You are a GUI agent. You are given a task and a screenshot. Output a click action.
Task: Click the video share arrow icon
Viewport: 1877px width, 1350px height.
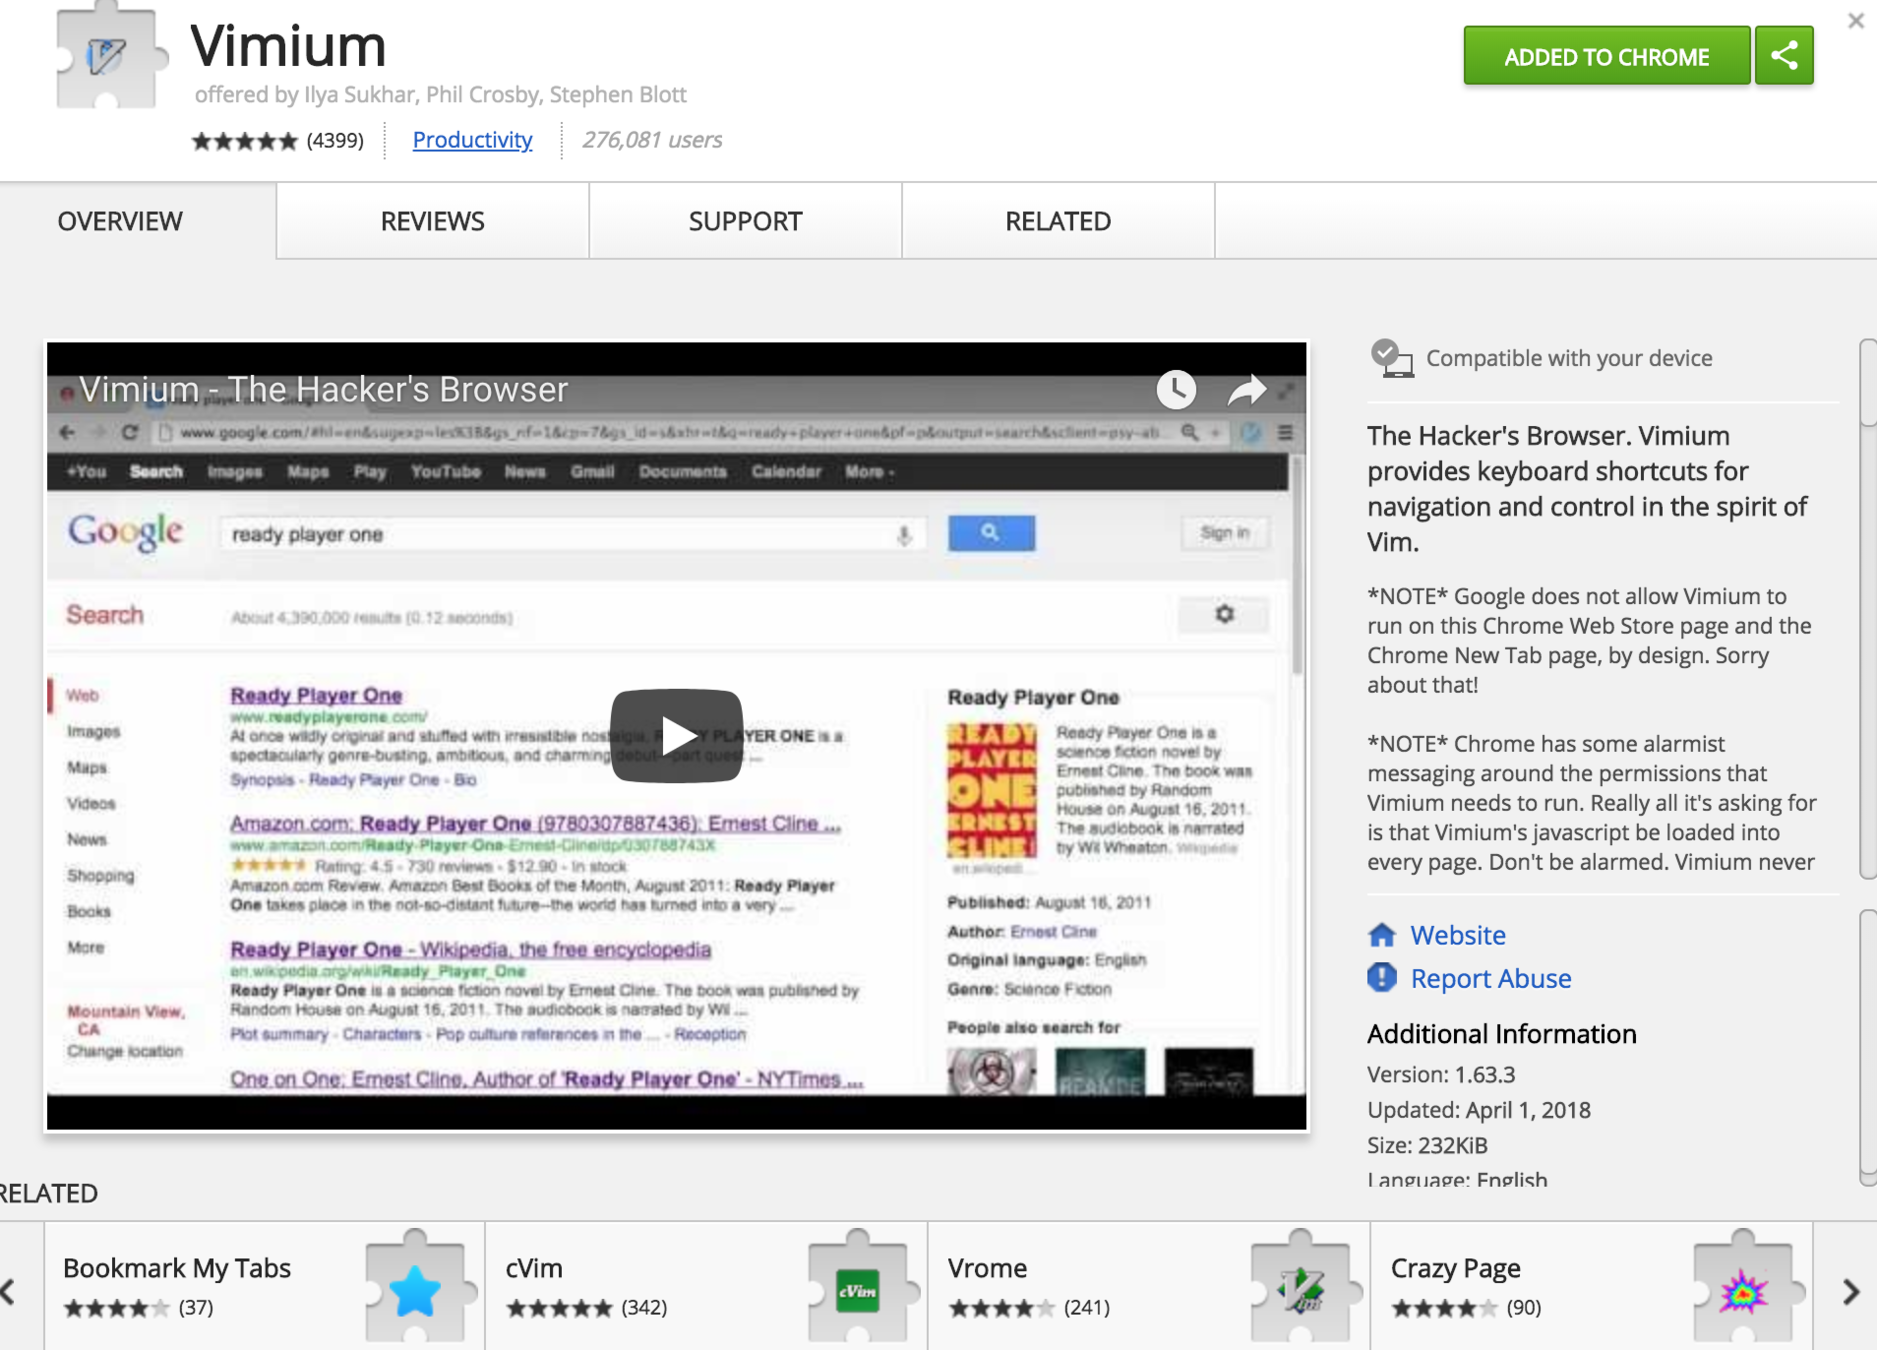[x=1246, y=390]
